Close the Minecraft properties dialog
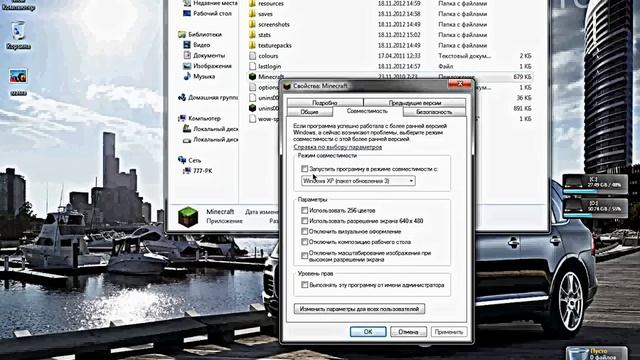This screenshot has height=360, width=640. click(x=460, y=84)
